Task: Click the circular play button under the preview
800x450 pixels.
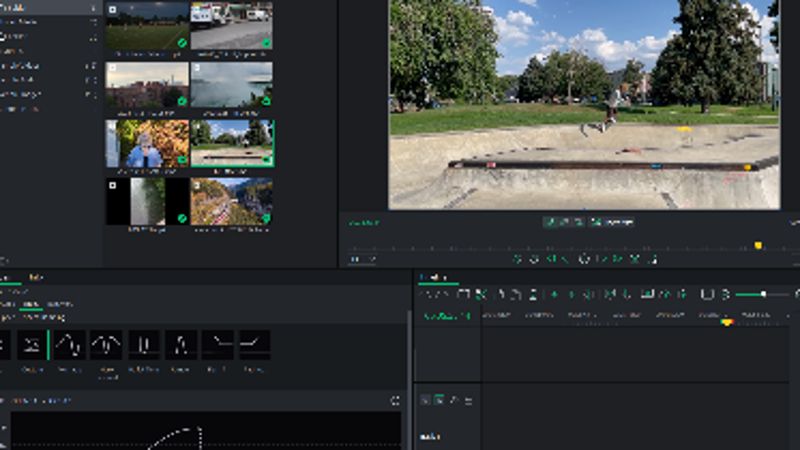Action: [584, 259]
